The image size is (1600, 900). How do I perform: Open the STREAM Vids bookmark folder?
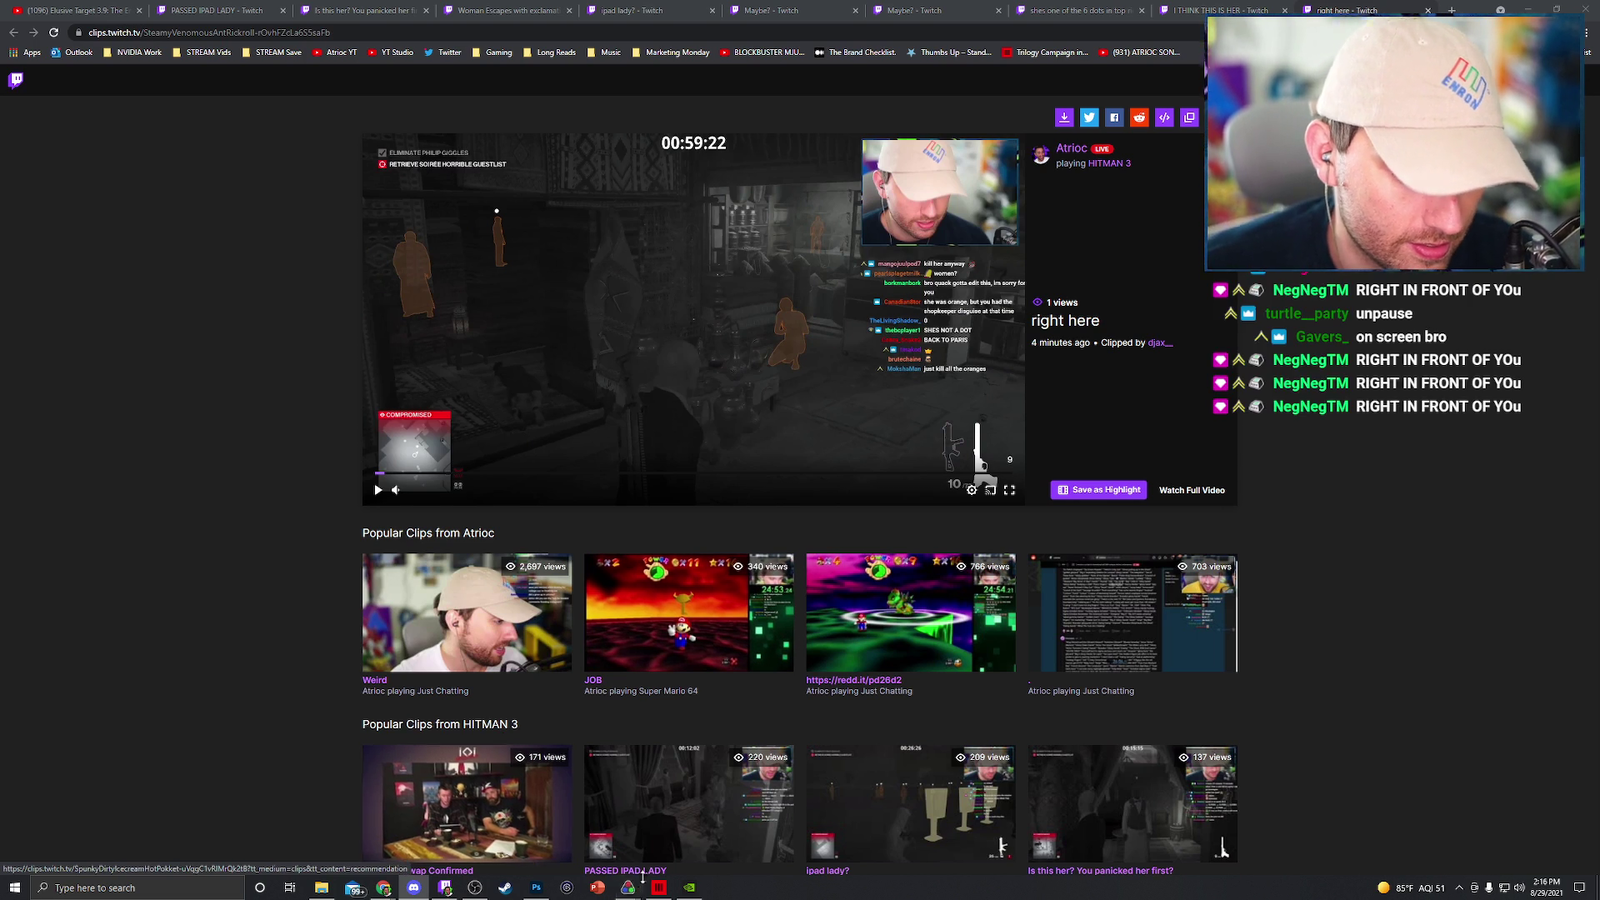201,52
